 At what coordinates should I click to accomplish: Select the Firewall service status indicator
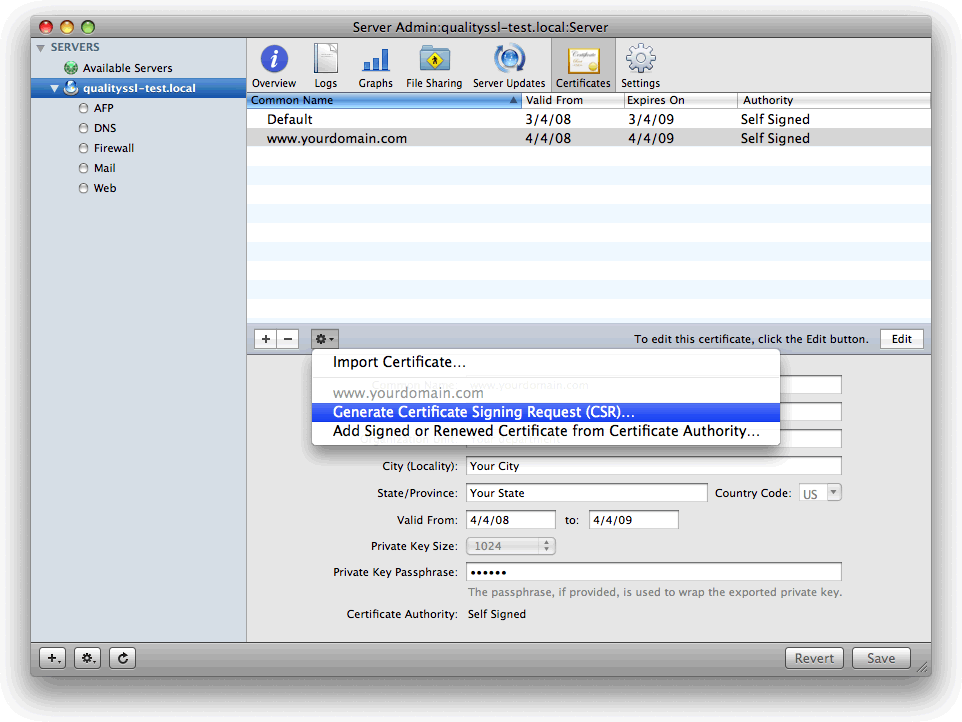click(83, 148)
